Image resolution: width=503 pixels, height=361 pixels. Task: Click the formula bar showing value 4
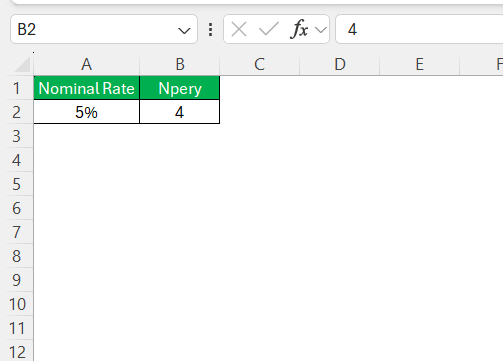pos(419,29)
